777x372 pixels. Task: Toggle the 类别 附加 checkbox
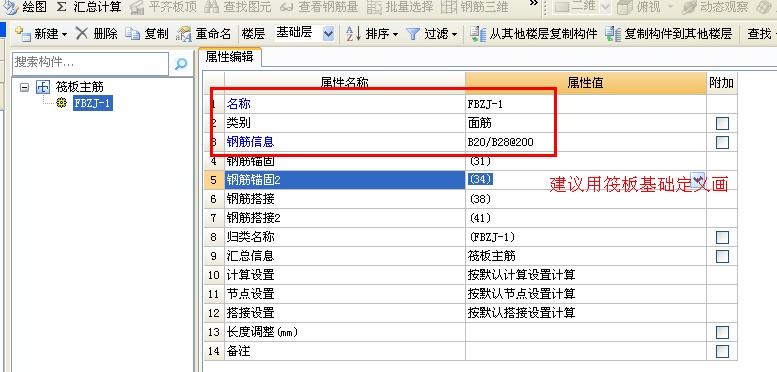(722, 123)
